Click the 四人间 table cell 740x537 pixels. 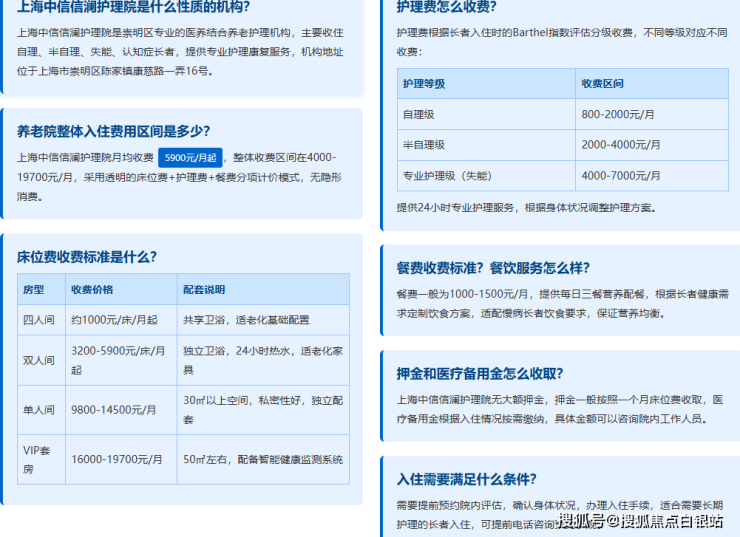click(x=42, y=320)
